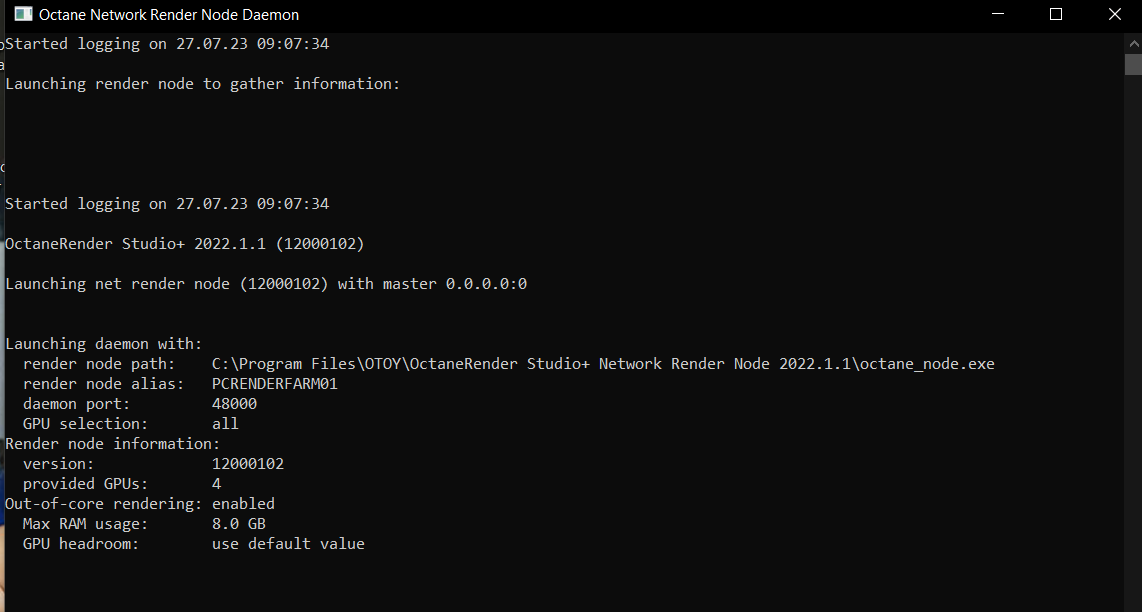Screen dimensions: 1142x612
Task: Click the GPU selection value "all"
Action: coord(225,424)
